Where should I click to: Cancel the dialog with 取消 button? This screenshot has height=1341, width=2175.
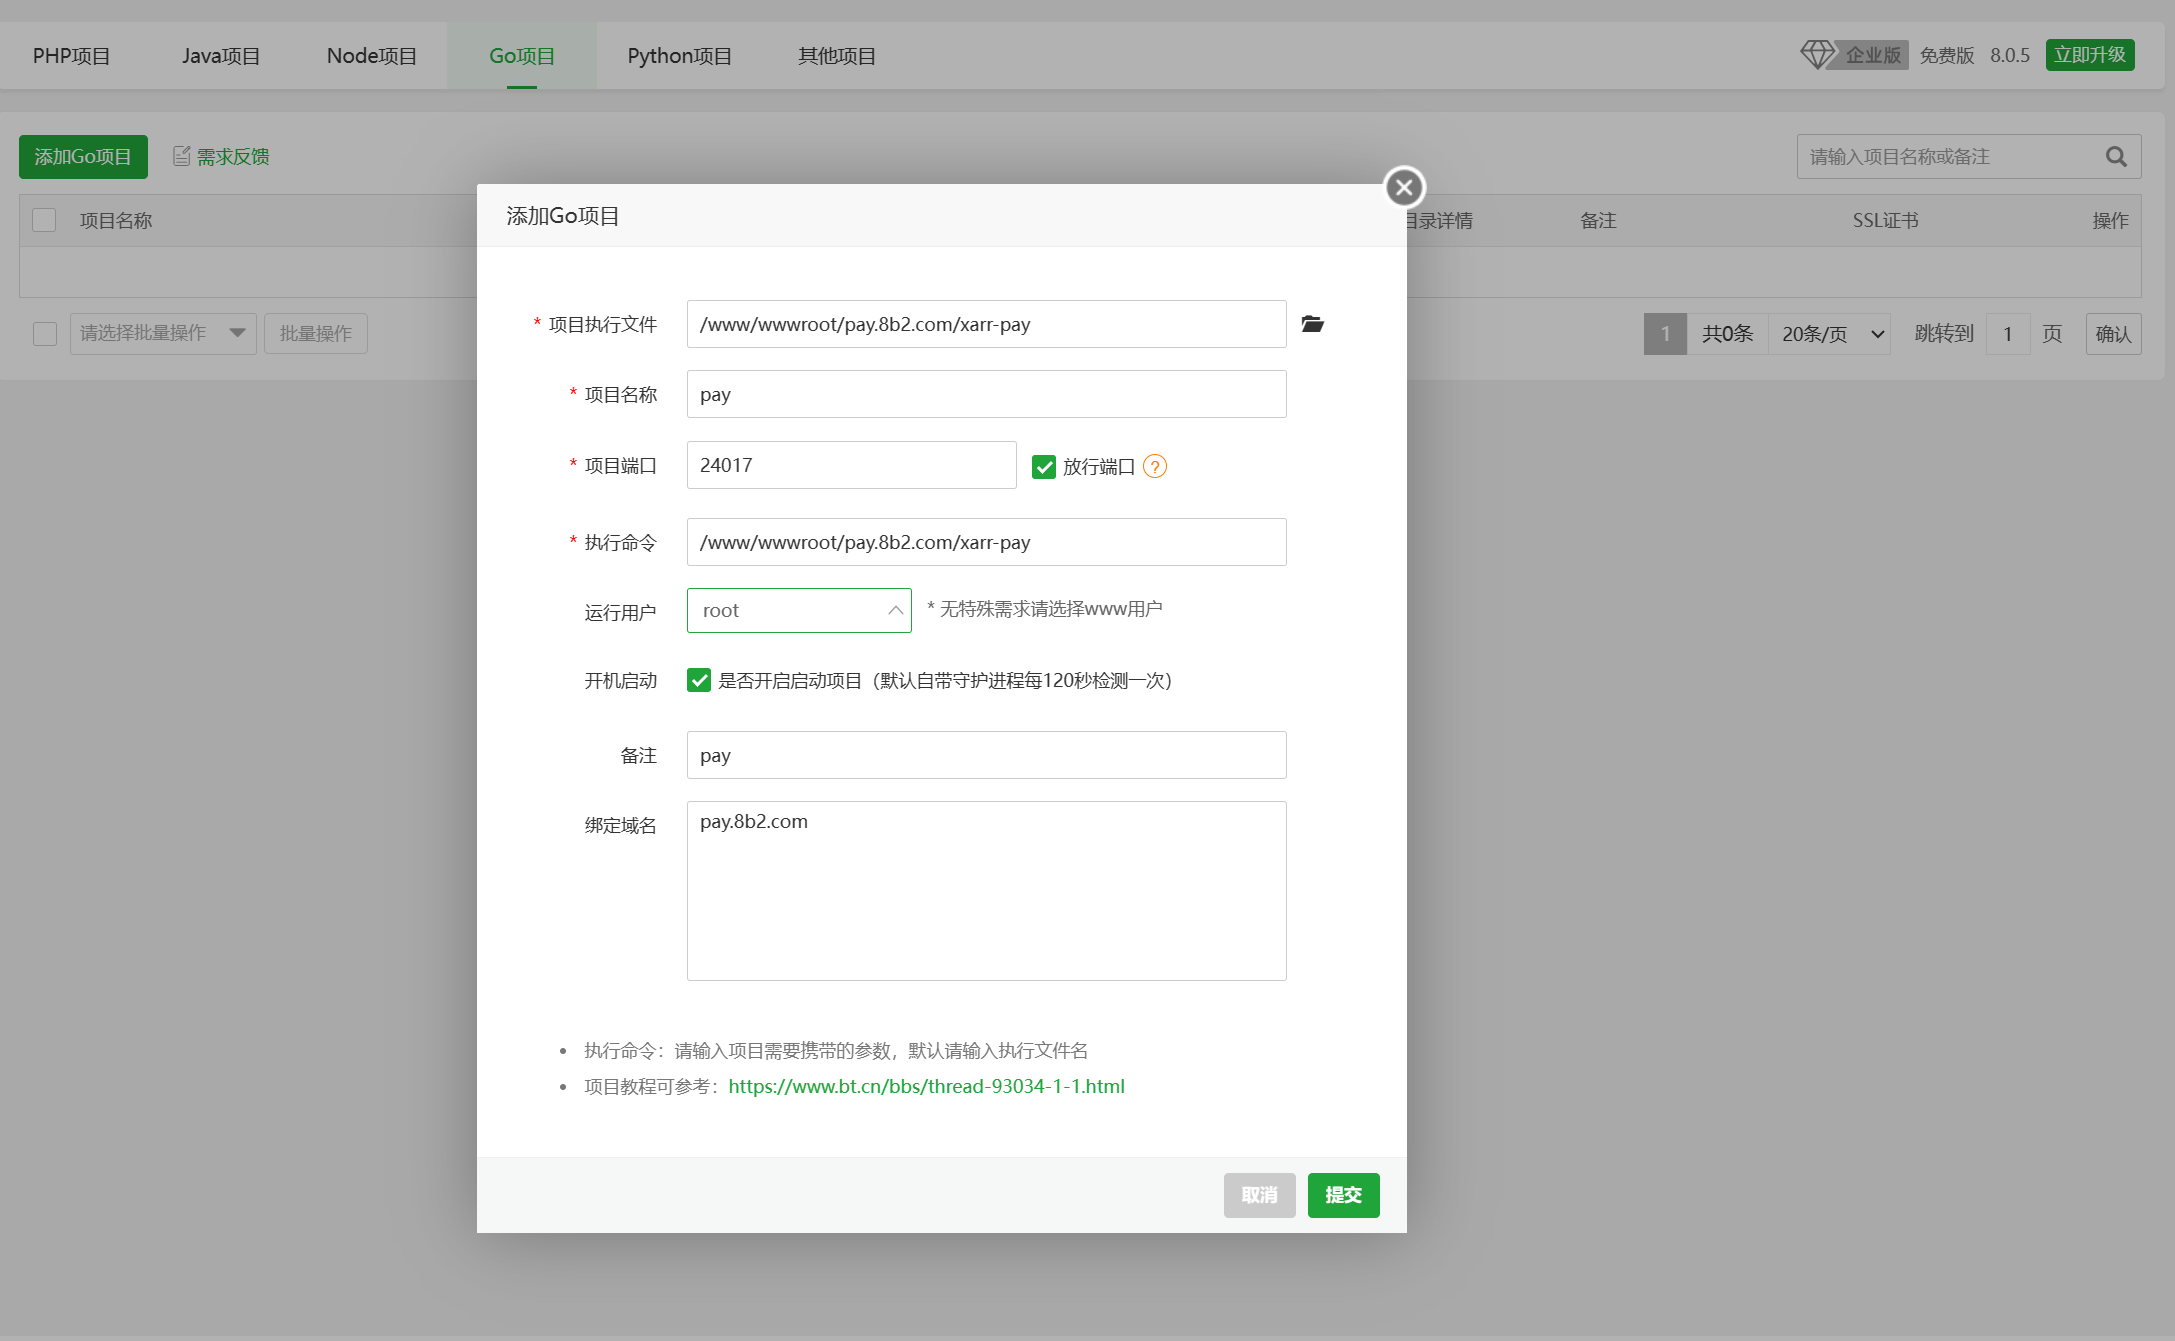pyautogui.click(x=1259, y=1194)
